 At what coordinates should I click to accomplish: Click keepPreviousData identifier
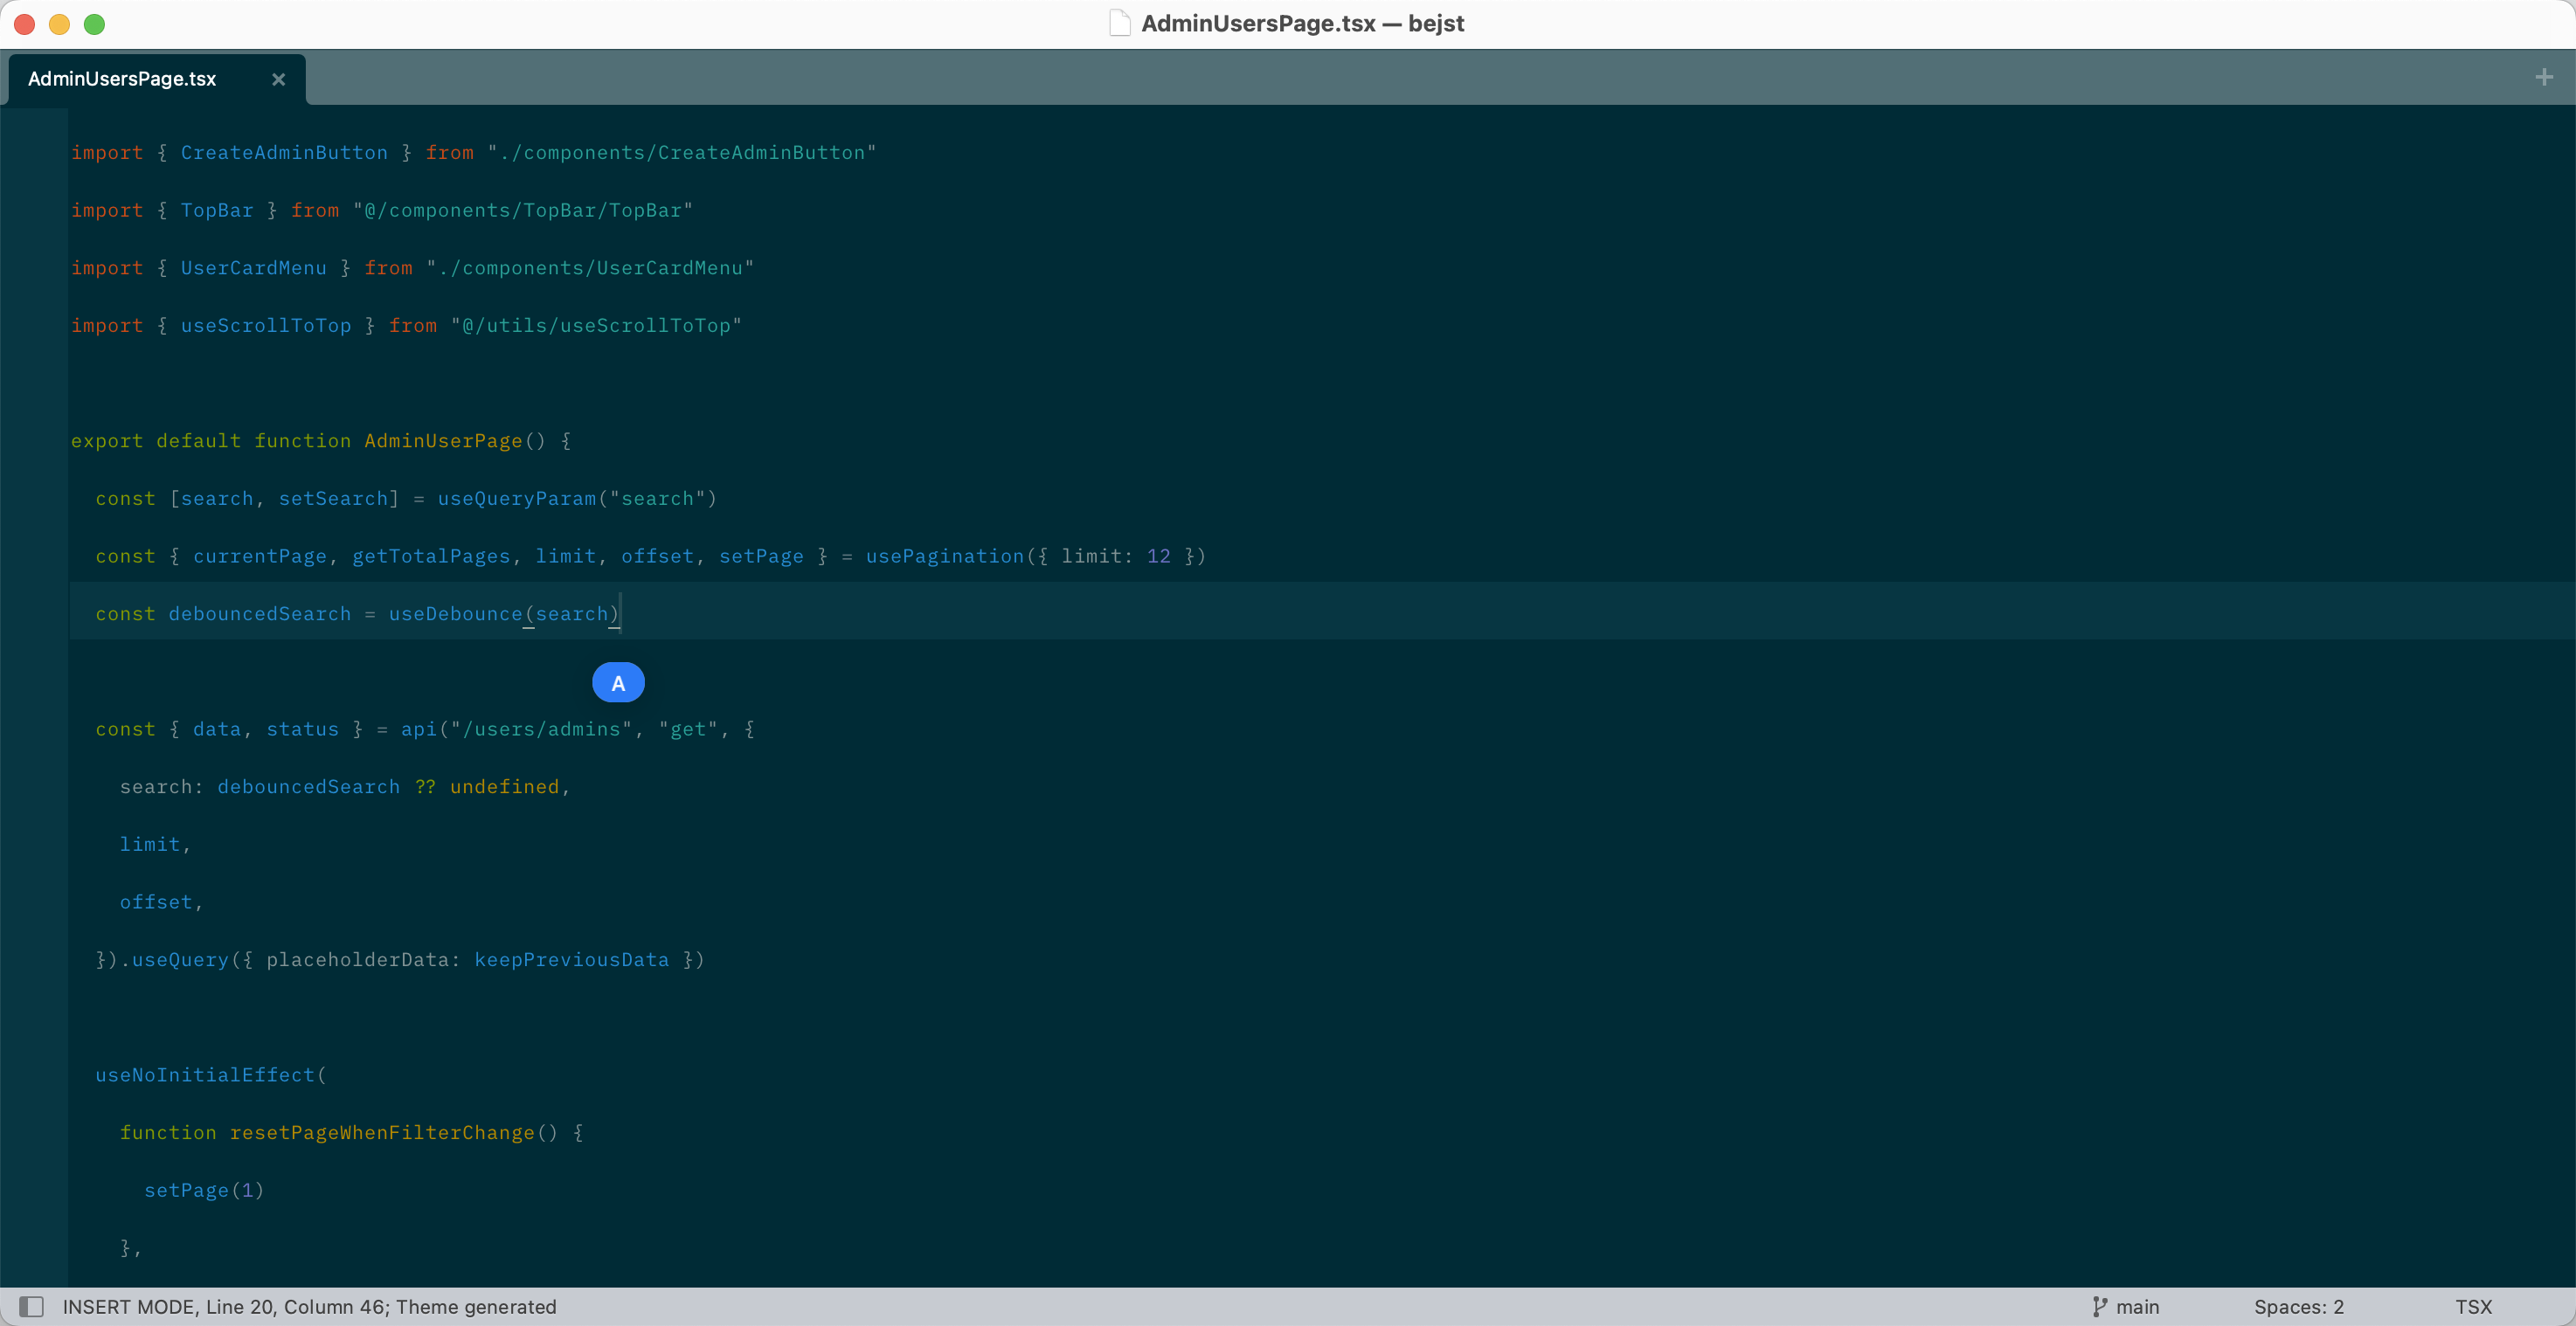[x=572, y=960]
